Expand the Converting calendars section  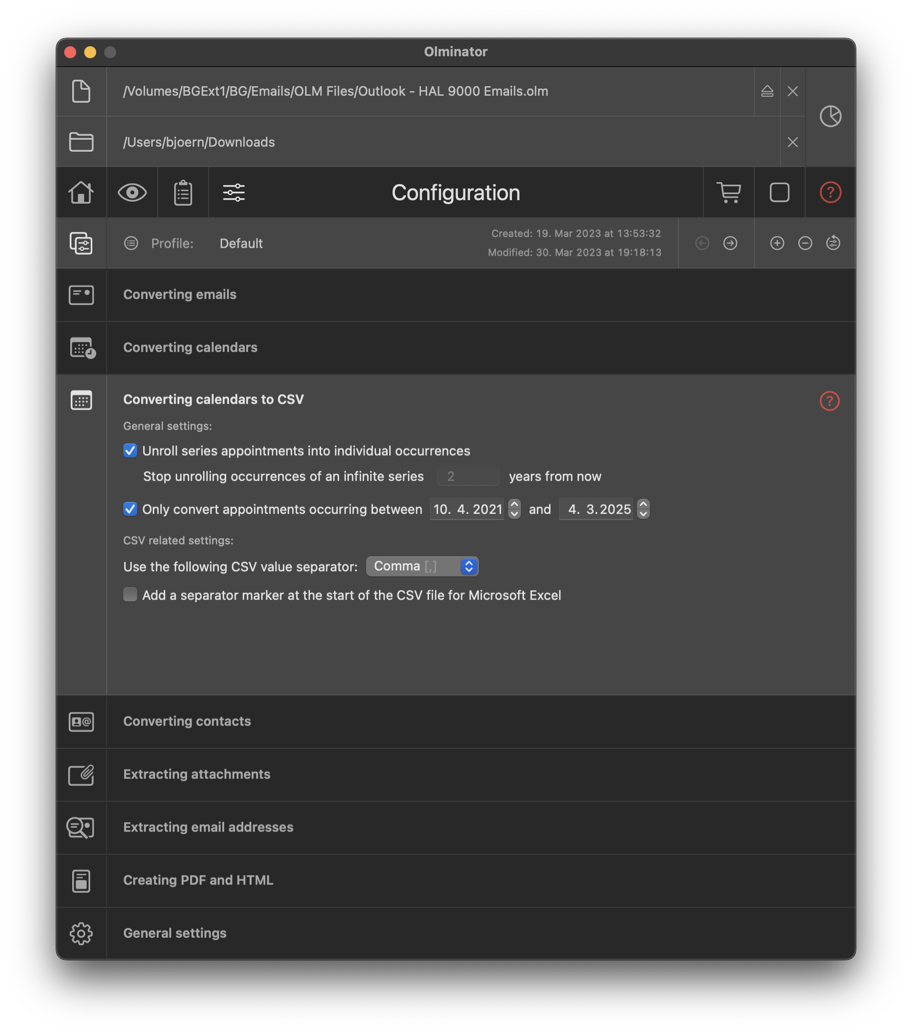(x=481, y=348)
